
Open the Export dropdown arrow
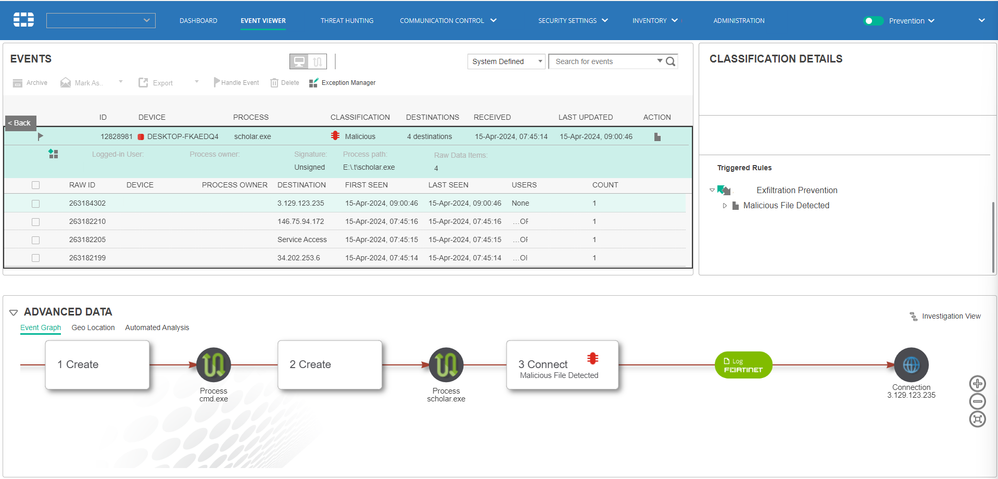tap(197, 82)
